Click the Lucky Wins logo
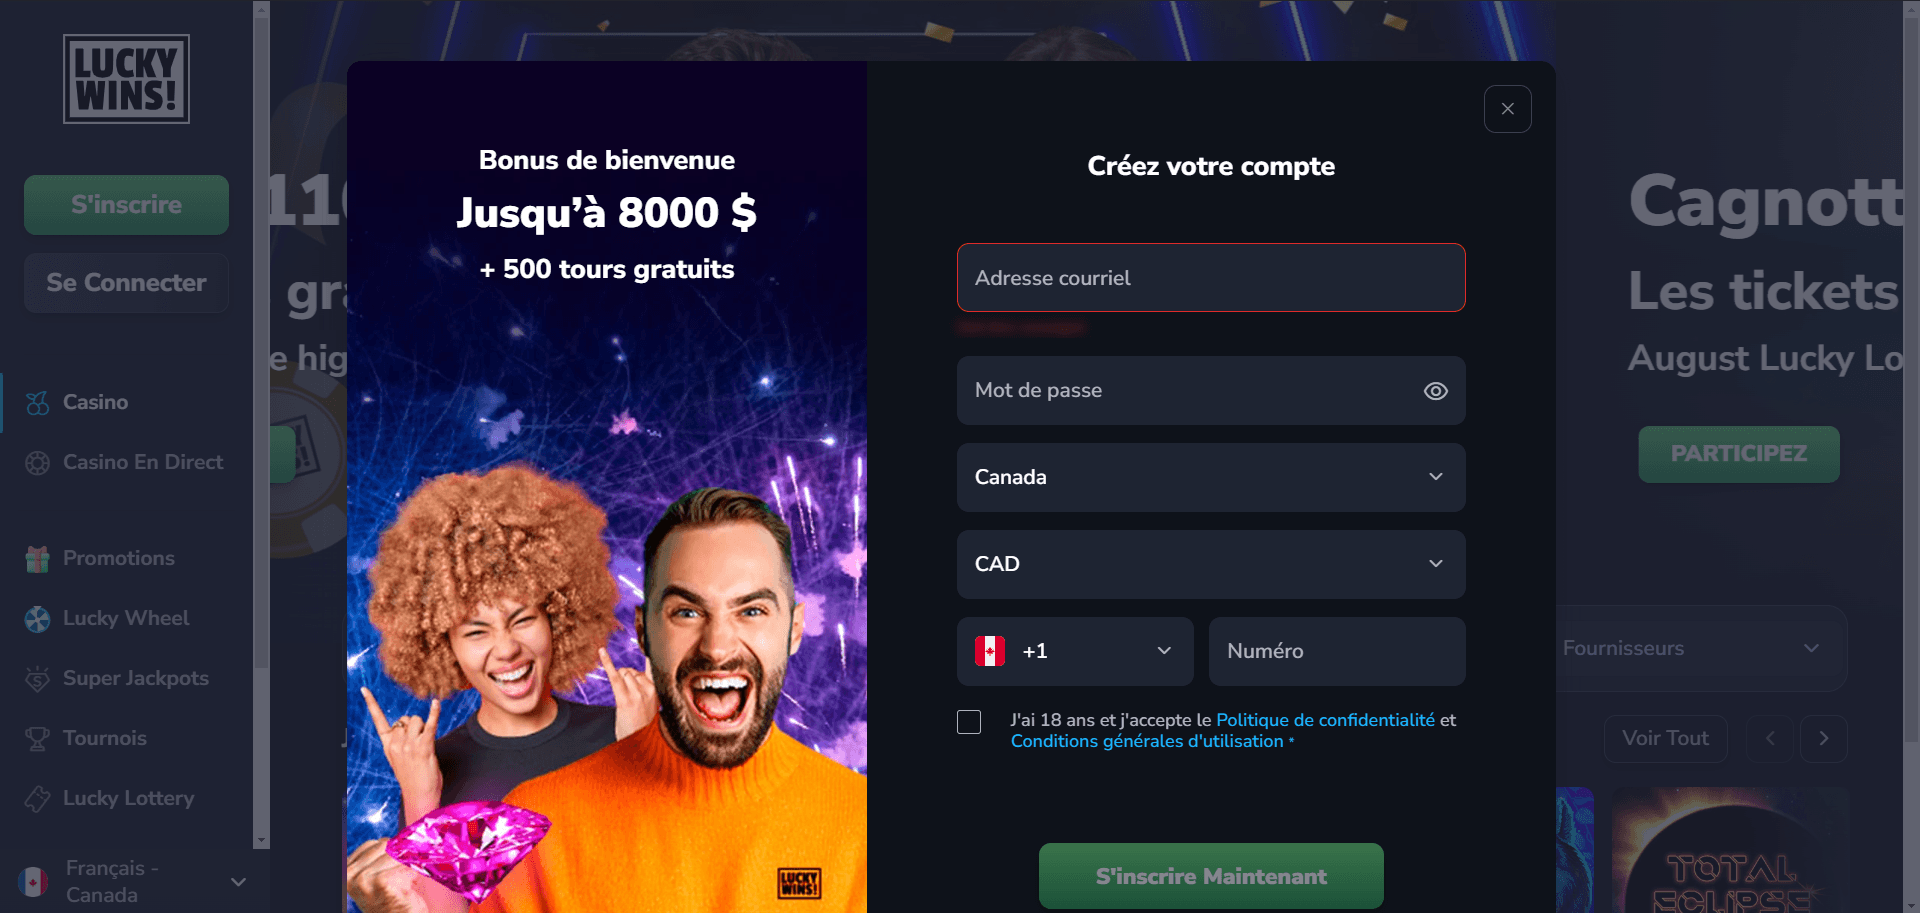Viewport: 1920px width, 913px height. (x=126, y=79)
